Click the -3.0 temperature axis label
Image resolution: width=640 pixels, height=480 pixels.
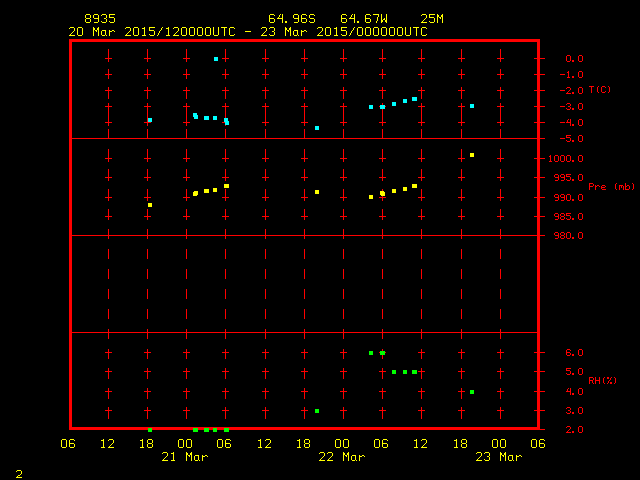coord(571,107)
